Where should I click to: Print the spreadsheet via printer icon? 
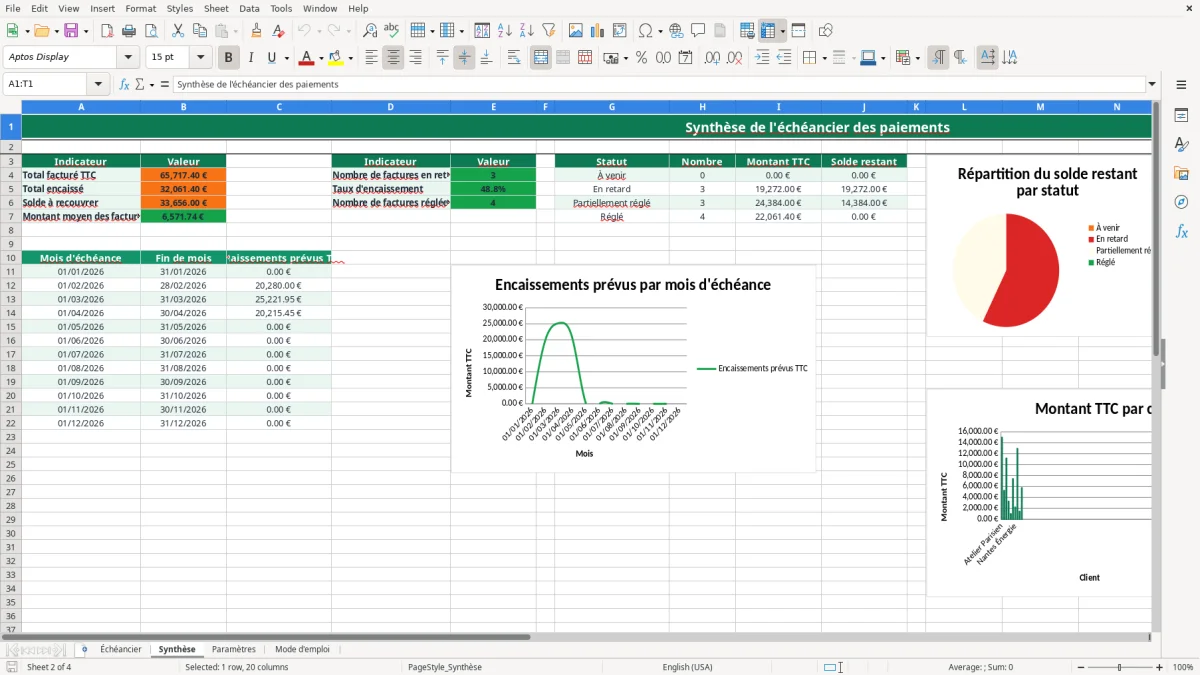pyautogui.click(x=129, y=31)
